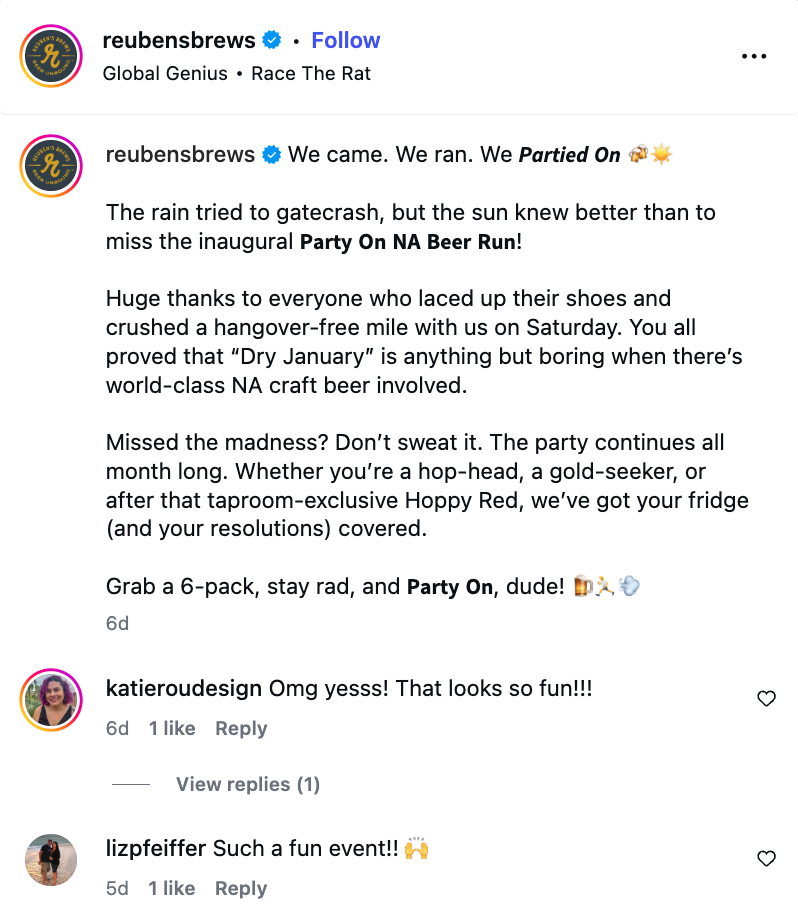
Task: Follow the reubensbrews account
Action: [345, 41]
